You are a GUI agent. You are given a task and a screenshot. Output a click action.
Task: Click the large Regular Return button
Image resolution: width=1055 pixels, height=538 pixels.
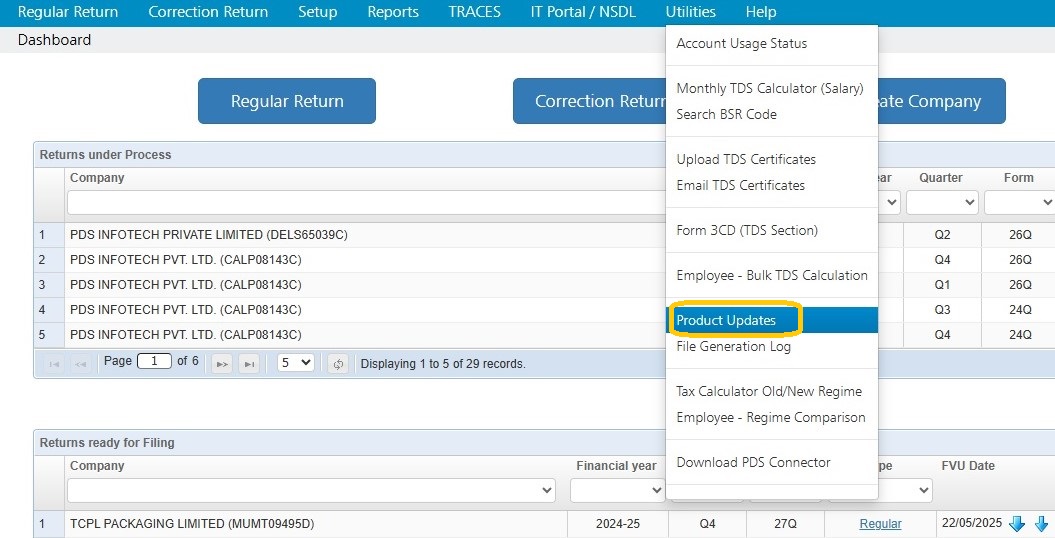(x=287, y=101)
